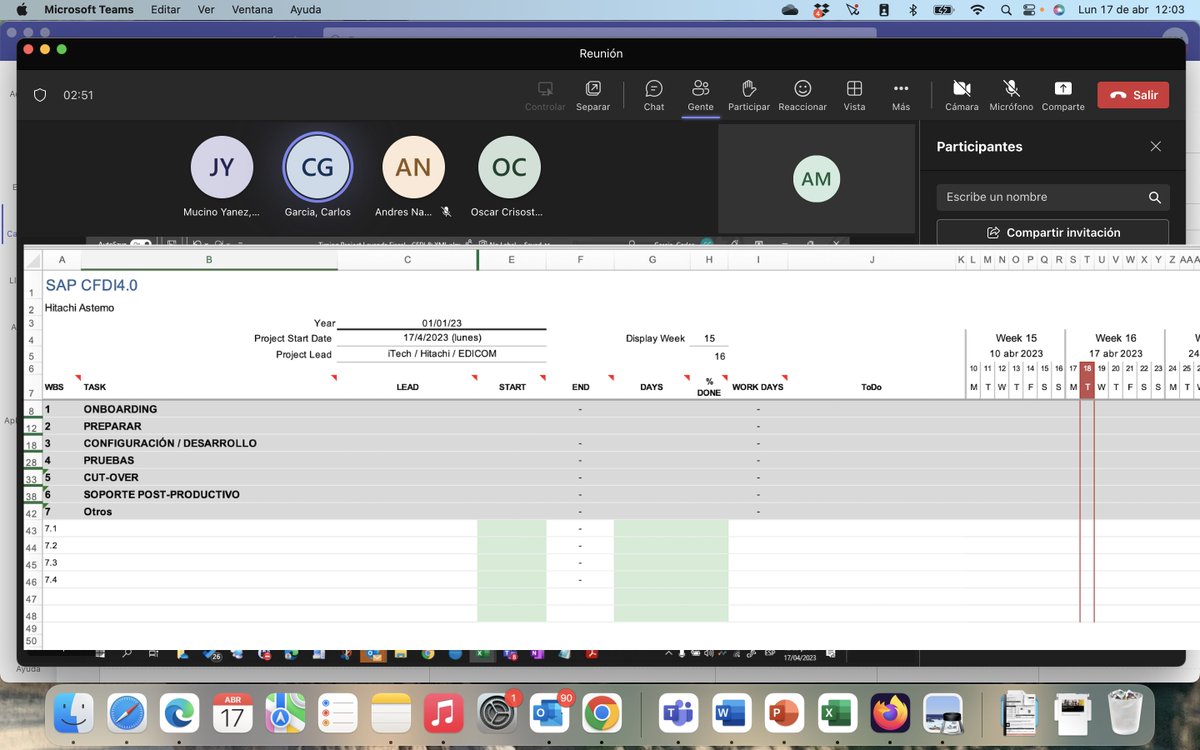Open the Wi-Fi status menu
1200x750 pixels.
(977, 10)
